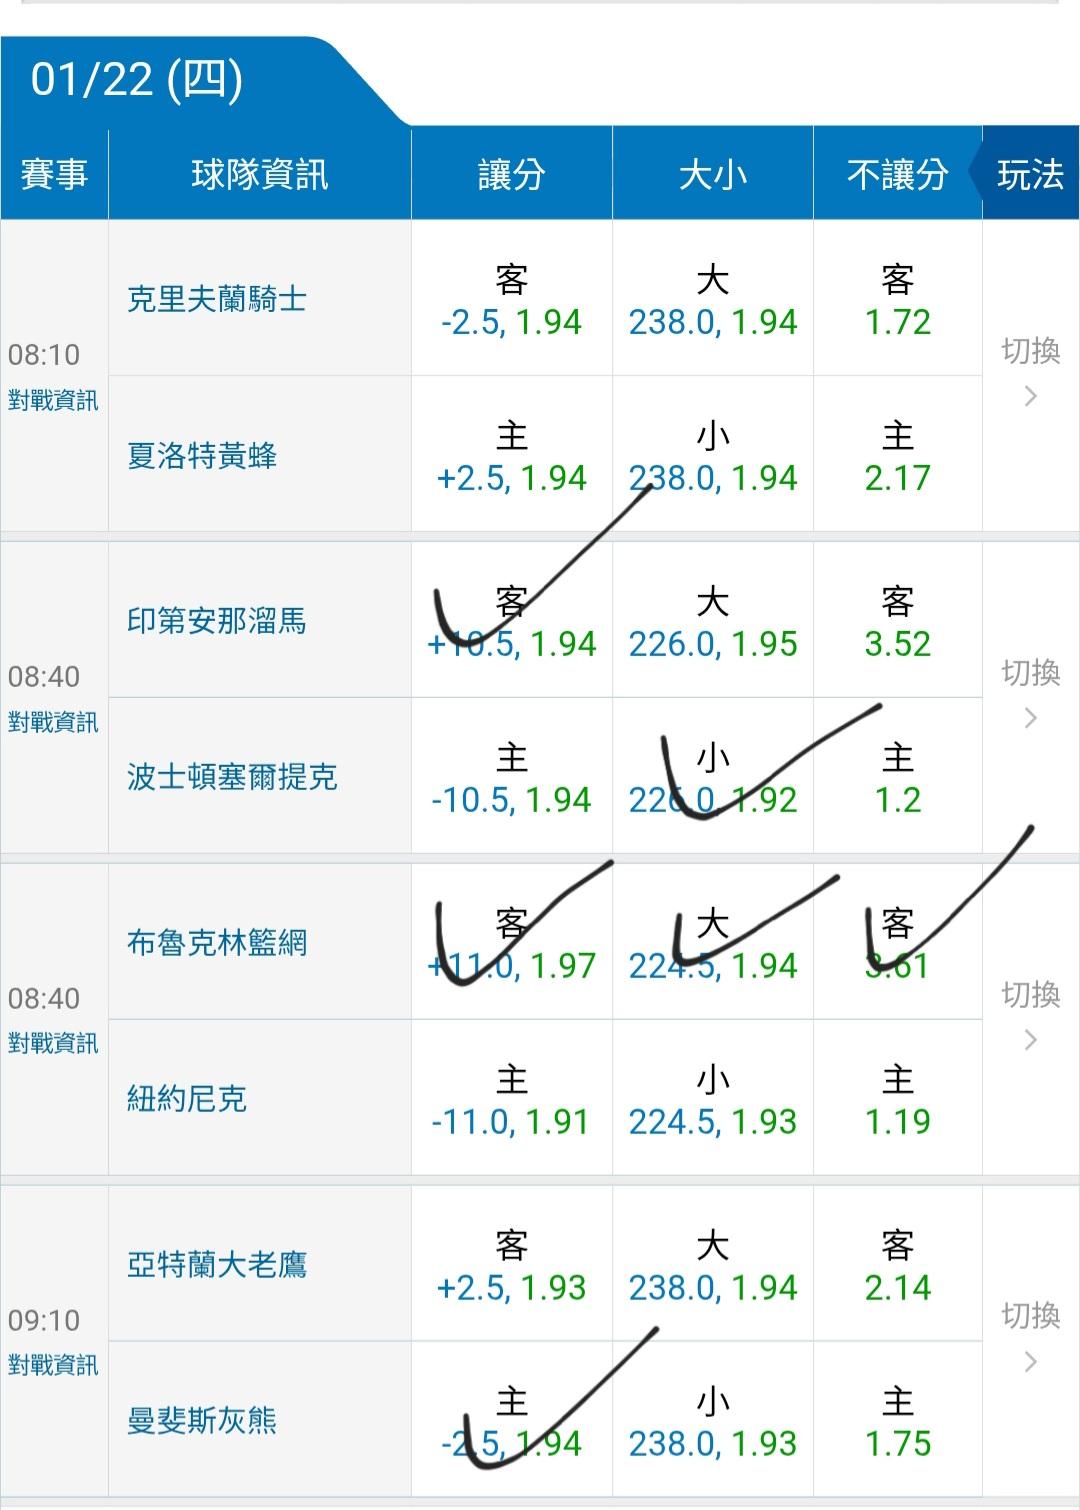This screenshot has height=1510, width=1080.
Task: Select the 01/22 (四) date tab
Action: (x=137, y=80)
